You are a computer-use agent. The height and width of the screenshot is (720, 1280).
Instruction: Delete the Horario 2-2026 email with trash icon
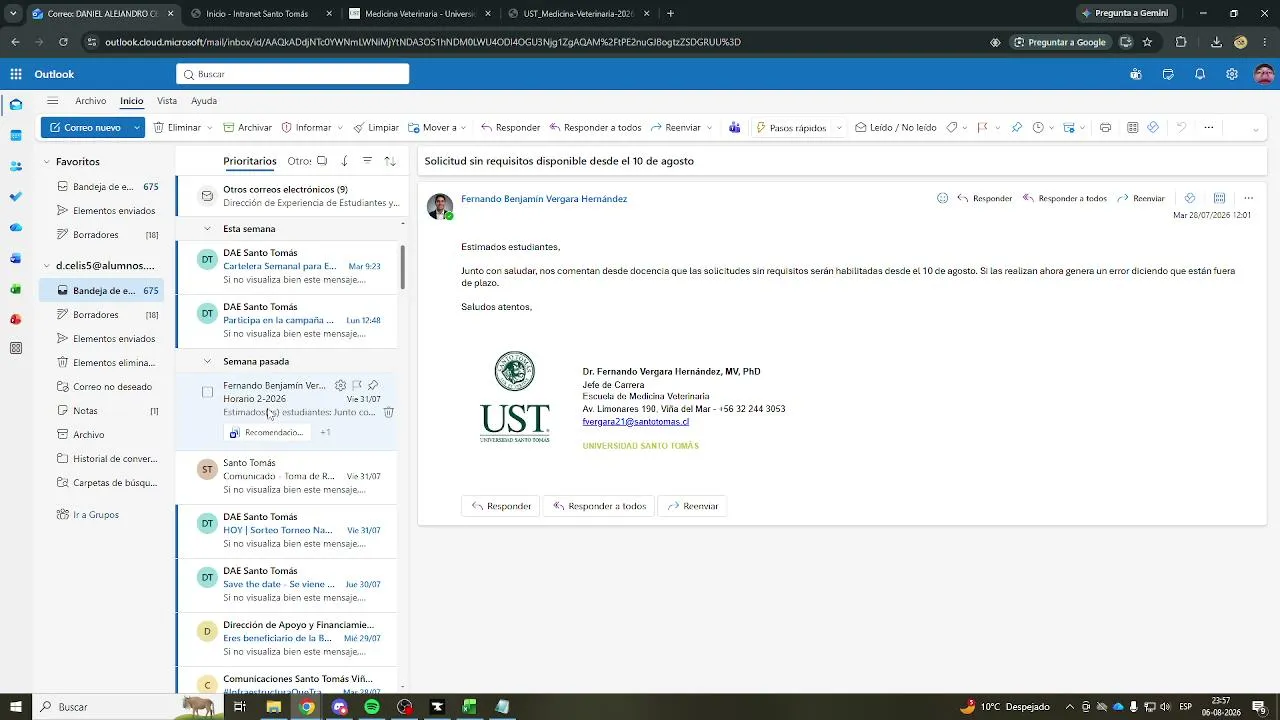coord(389,412)
